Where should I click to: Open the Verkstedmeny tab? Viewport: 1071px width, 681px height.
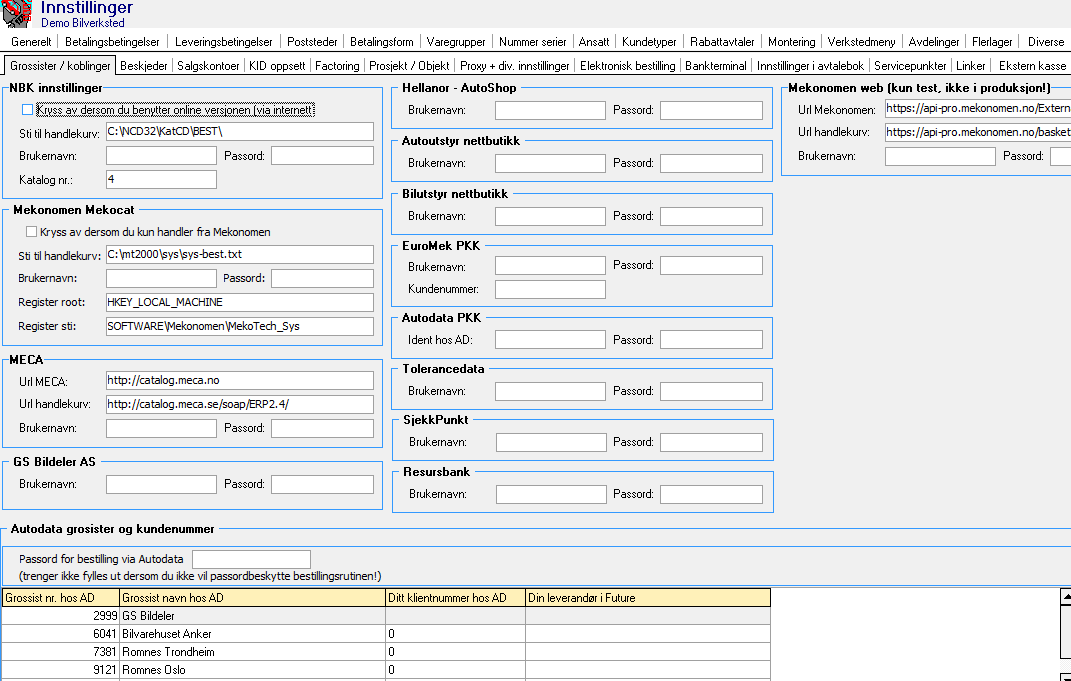(861, 42)
